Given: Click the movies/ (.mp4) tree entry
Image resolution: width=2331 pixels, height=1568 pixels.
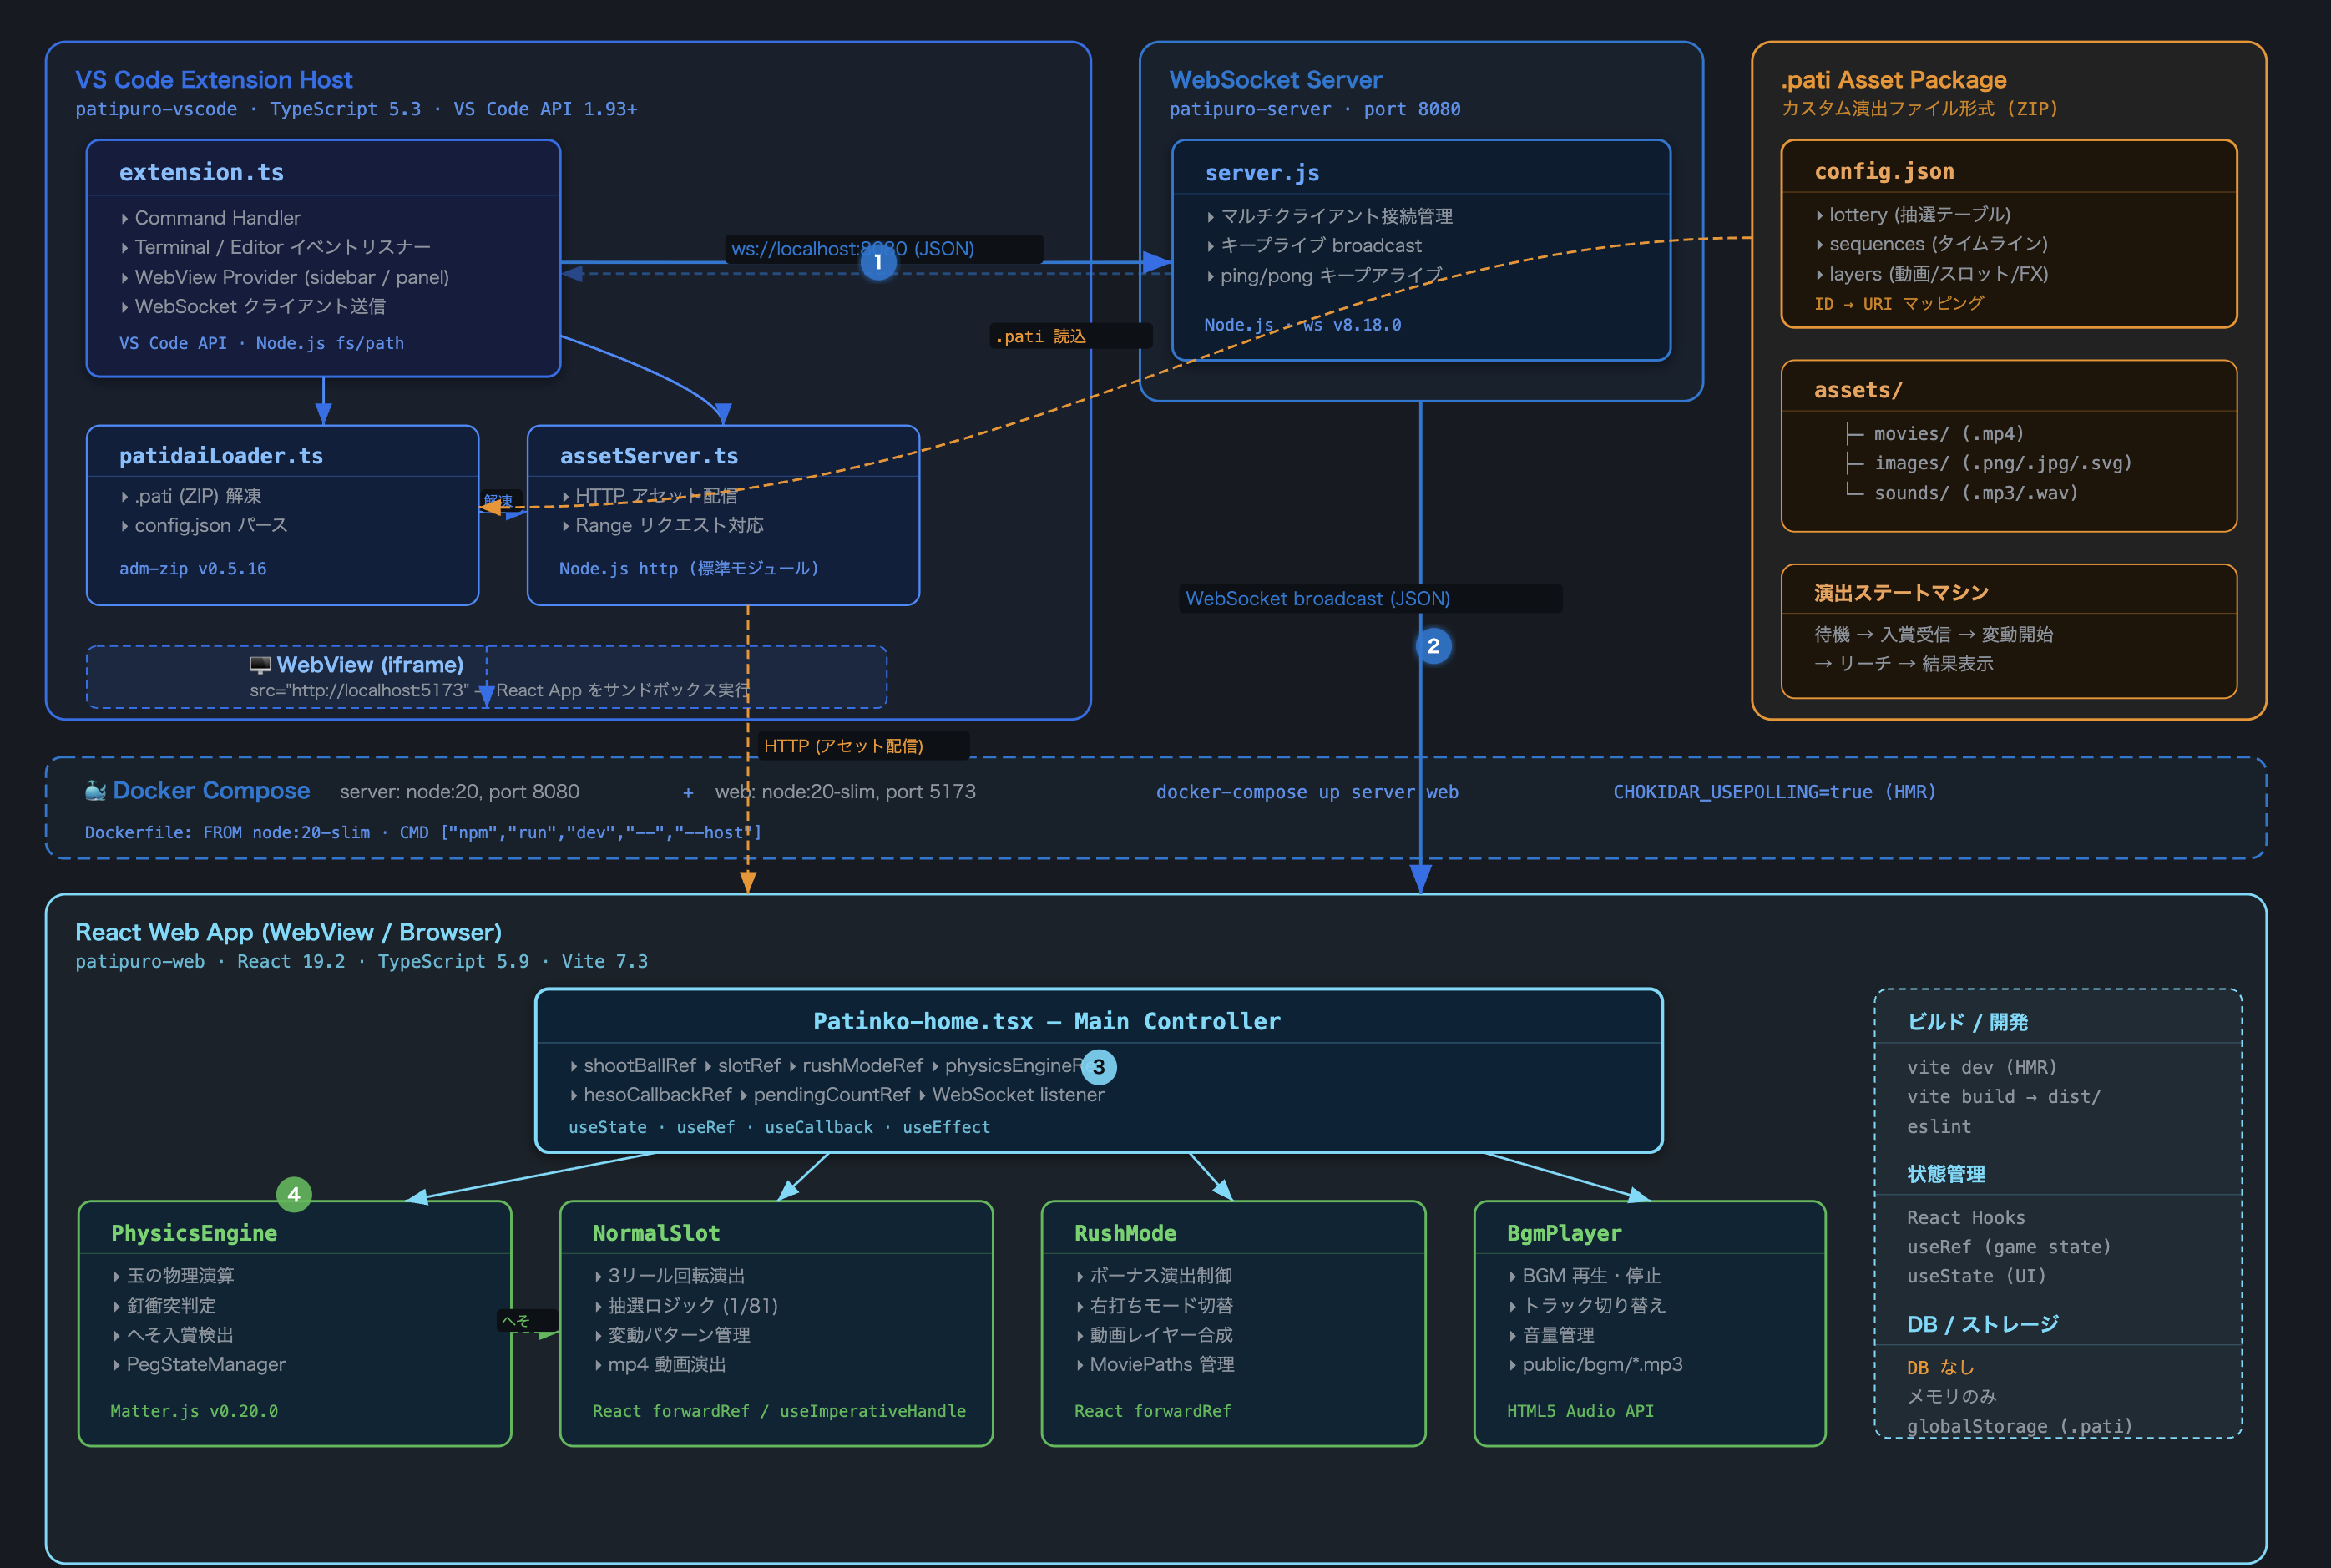Looking at the screenshot, I should (1947, 434).
